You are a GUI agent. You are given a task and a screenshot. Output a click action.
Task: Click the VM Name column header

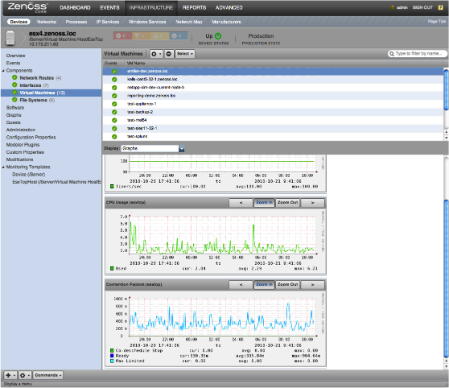coord(136,63)
